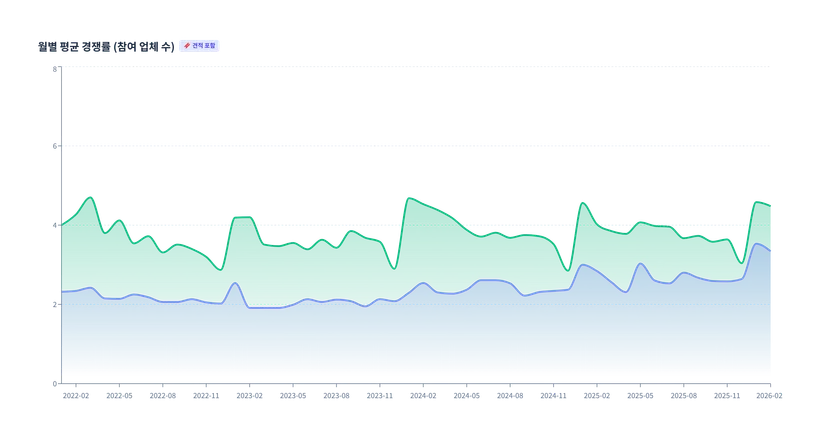Click the 2022-08 x-axis label
This screenshot has height=442, width=828.
pyautogui.click(x=163, y=396)
